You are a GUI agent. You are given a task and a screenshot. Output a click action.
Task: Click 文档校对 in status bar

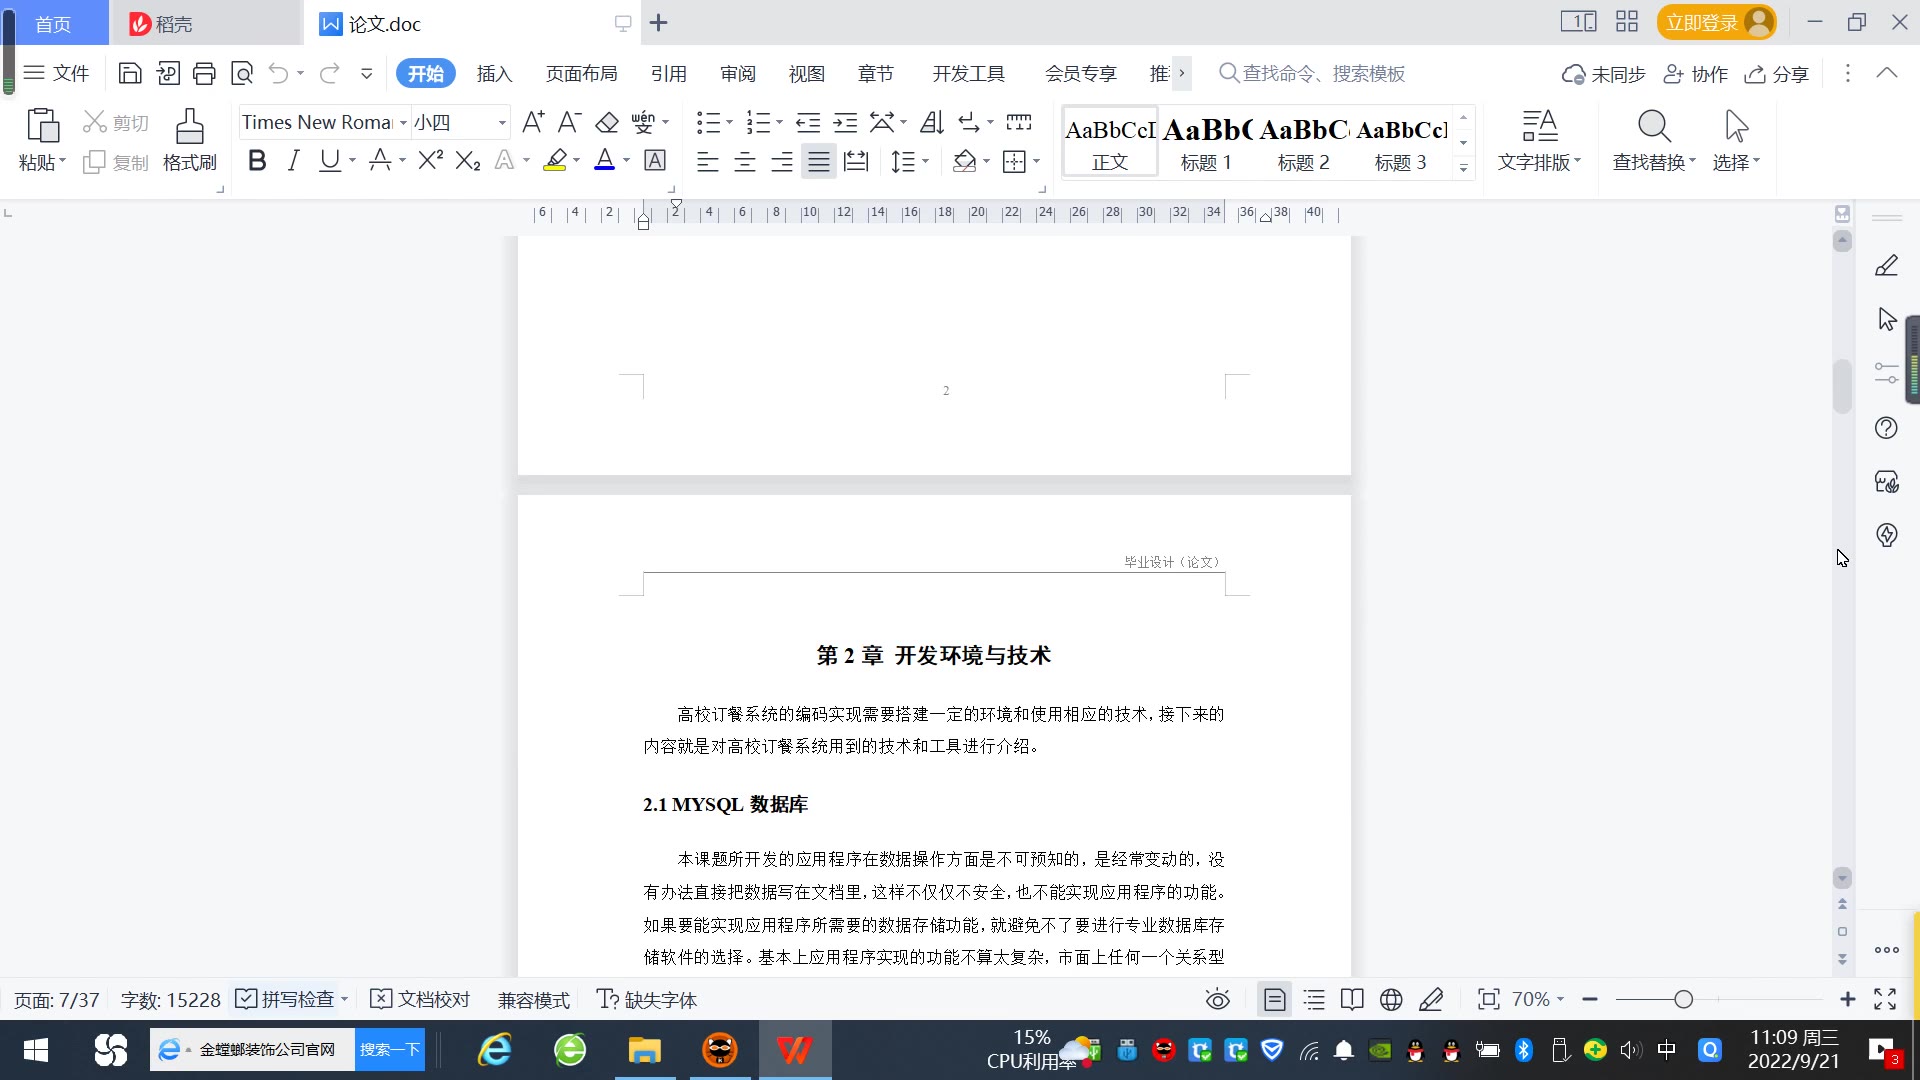(420, 999)
